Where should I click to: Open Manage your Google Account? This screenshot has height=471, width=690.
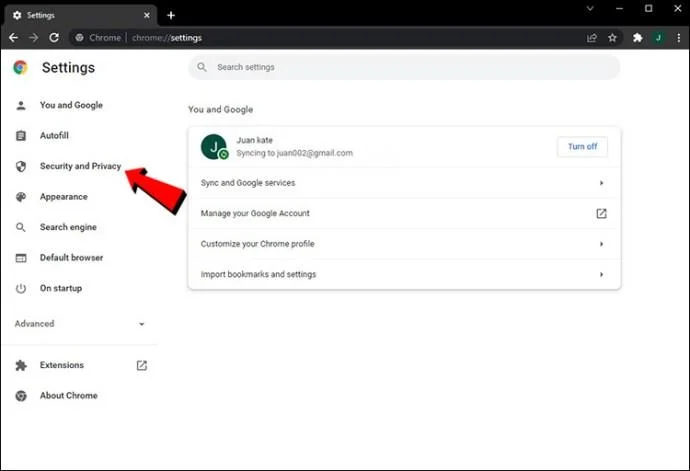(x=404, y=213)
